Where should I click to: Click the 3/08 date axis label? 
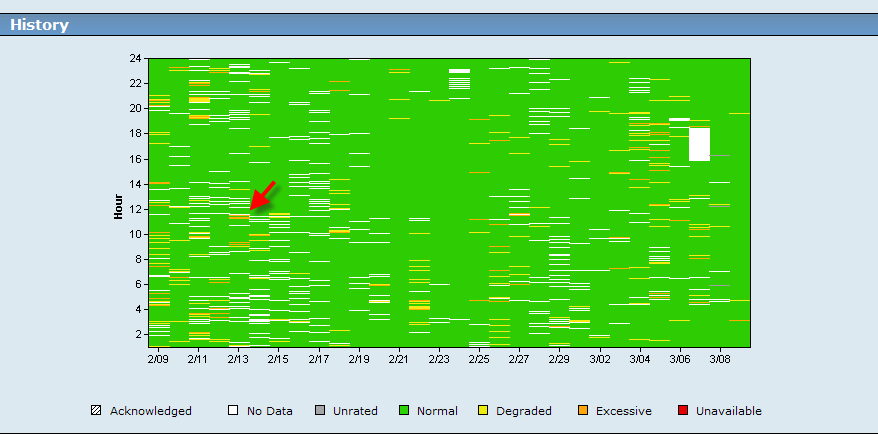pyautogui.click(x=720, y=358)
